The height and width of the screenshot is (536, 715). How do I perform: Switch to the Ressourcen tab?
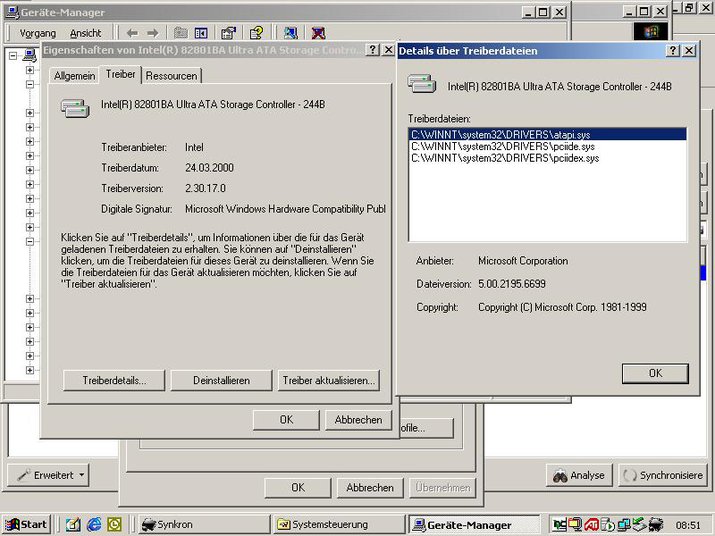point(171,76)
